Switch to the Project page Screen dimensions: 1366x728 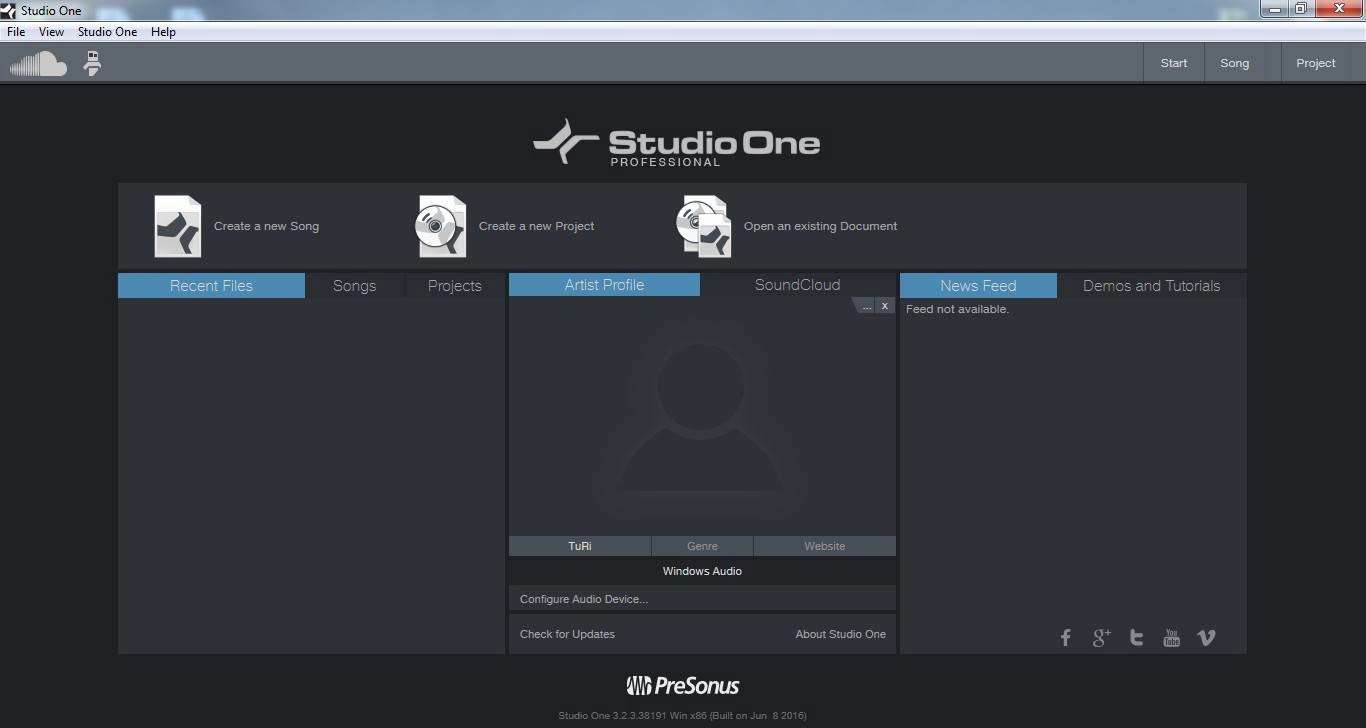(x=1316, y=63)
